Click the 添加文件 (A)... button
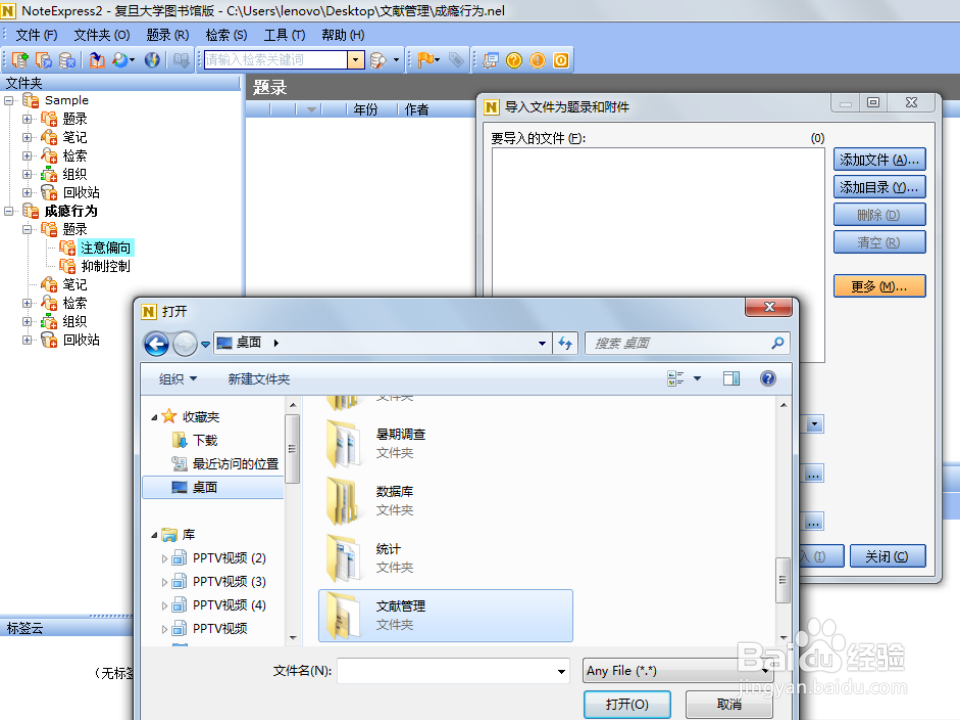 coord(879,160)
